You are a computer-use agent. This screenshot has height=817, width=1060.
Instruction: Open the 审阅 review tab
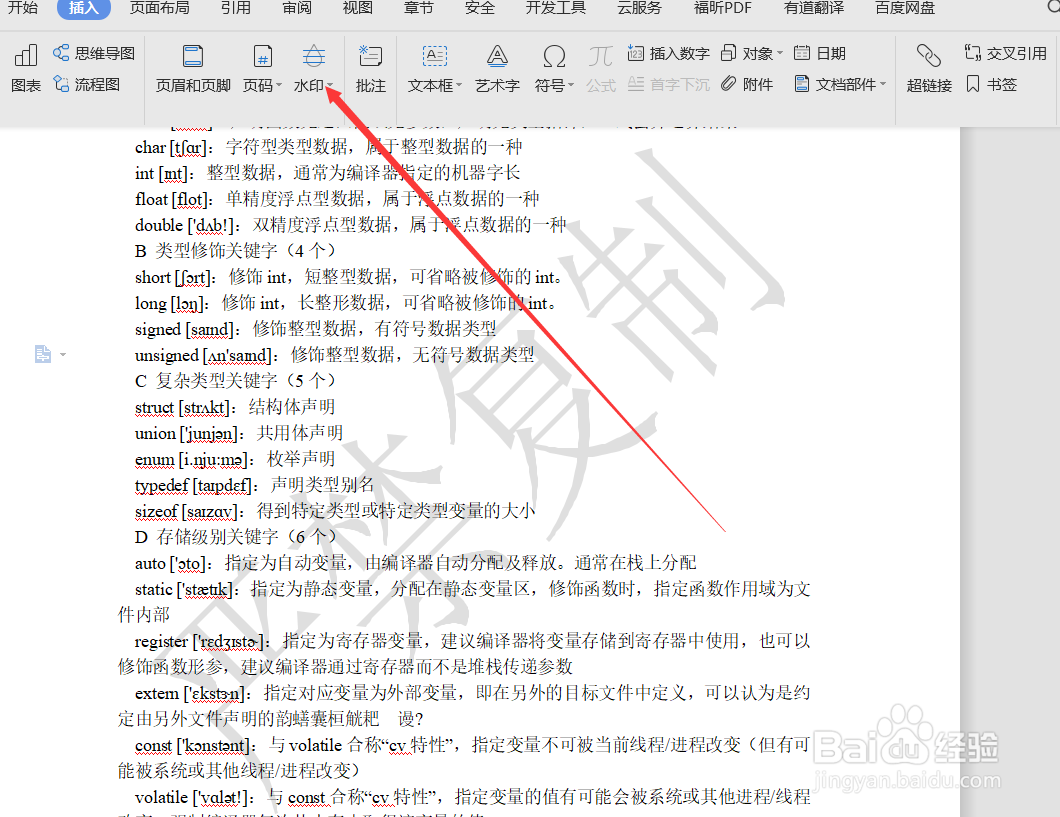point(296,9)
